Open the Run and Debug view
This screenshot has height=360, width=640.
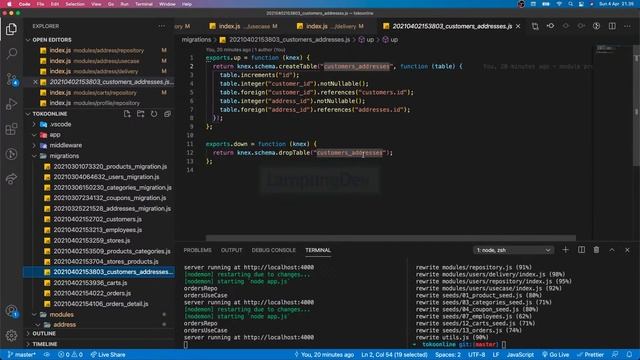11,104
